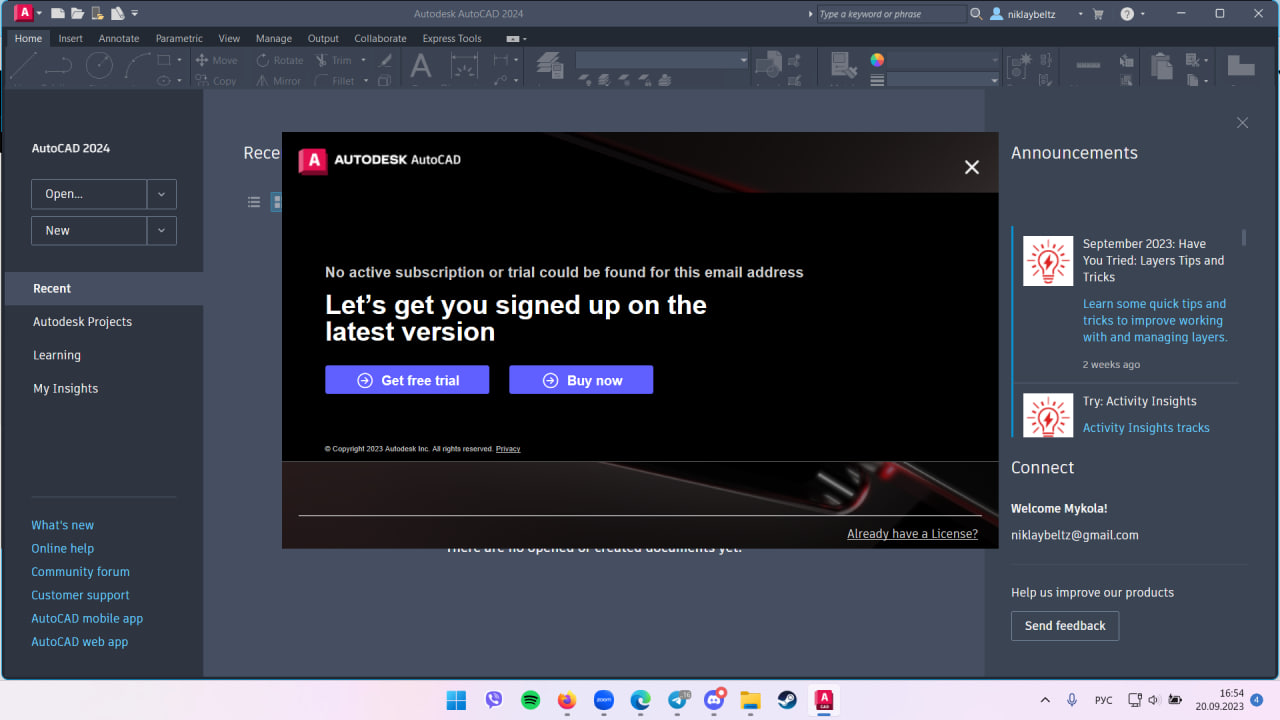Open the Autodesk App Store cart icon
1280x720 pixels.
pyautogui.click(x=1098, y=14)
